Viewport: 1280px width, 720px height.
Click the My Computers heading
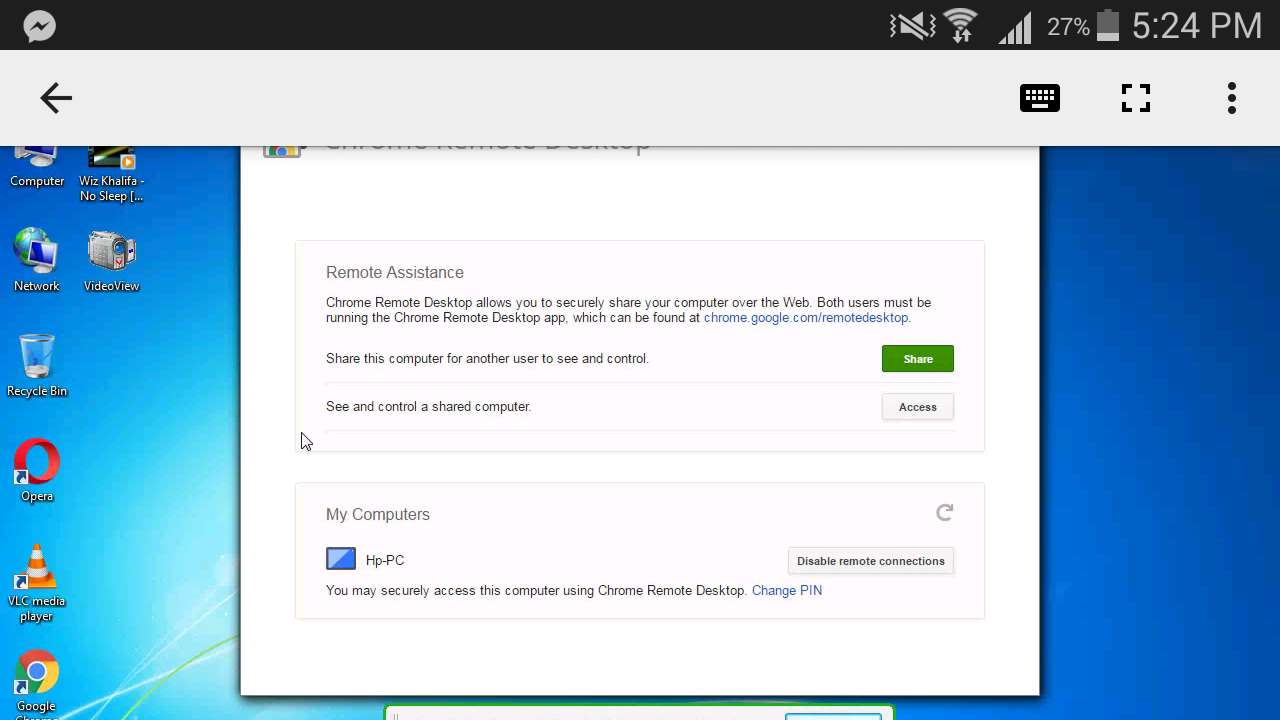pos(378,514)
